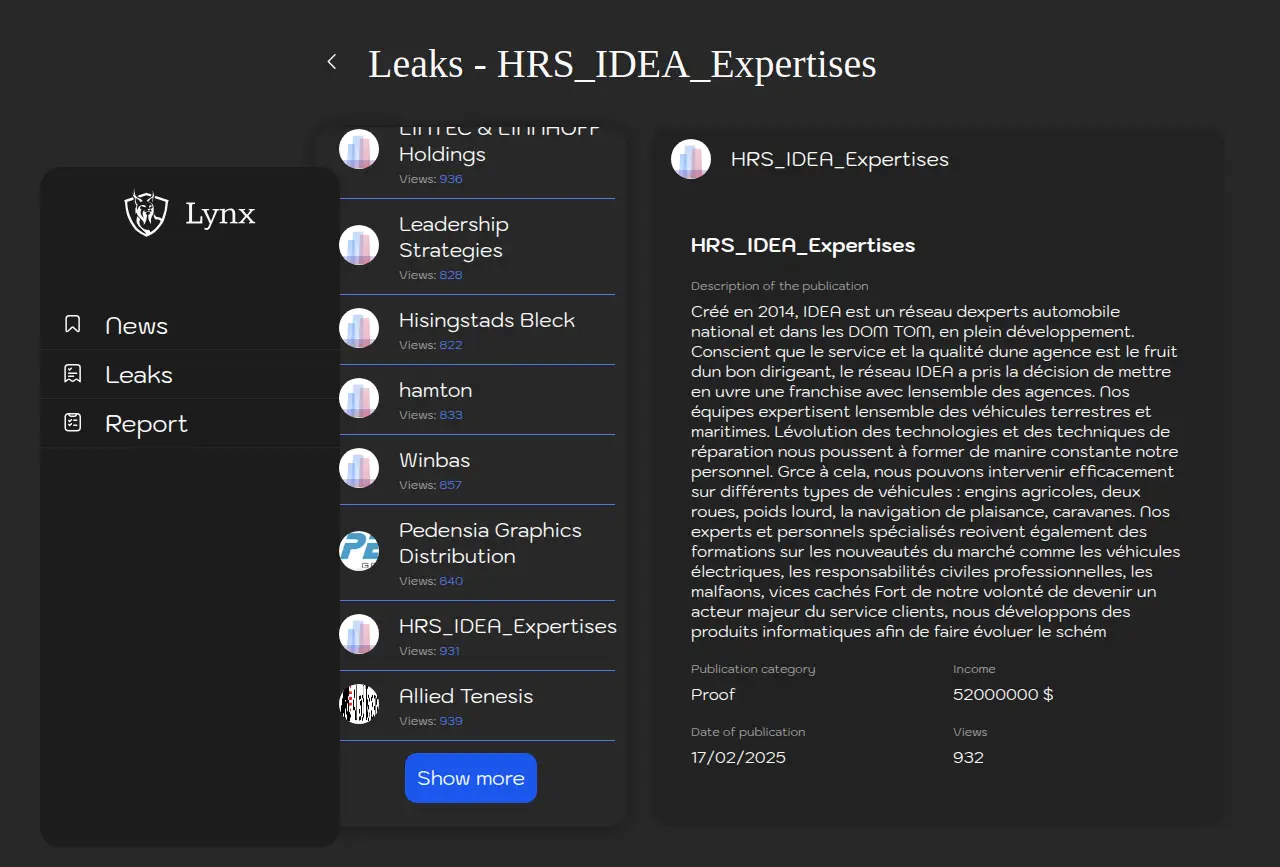Viewport: 1280px width, 867px height.
Task: Select the Hisingstads Bleck entry title
Action: [x=486, y=320]
